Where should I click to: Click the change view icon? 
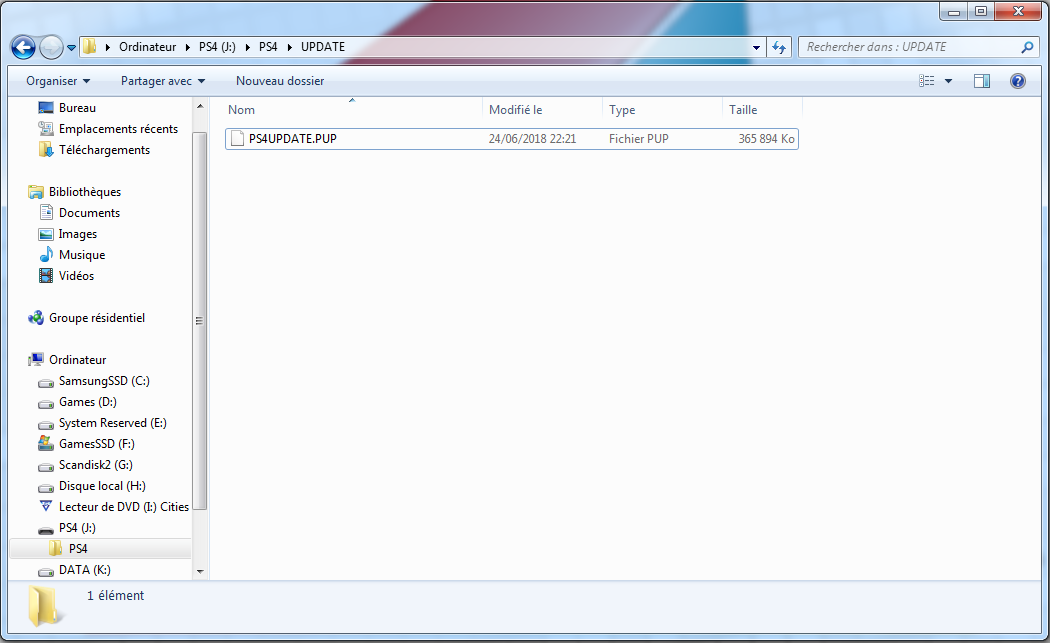tap(927, 81)
